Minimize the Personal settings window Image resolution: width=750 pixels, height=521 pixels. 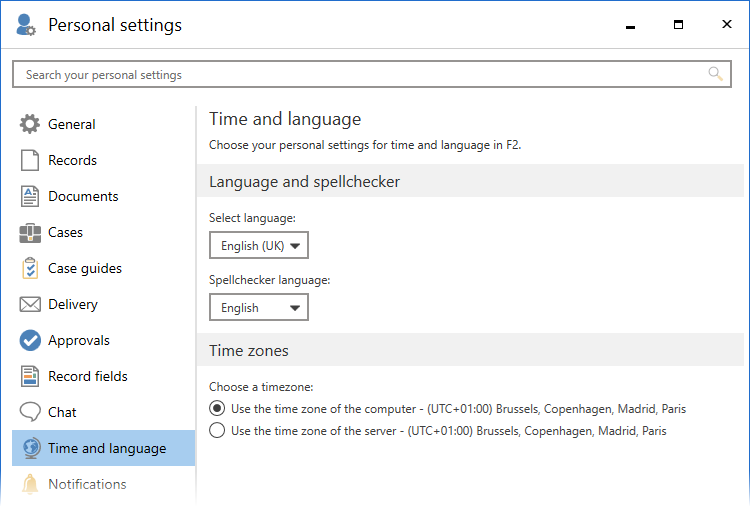click(630, 25)
